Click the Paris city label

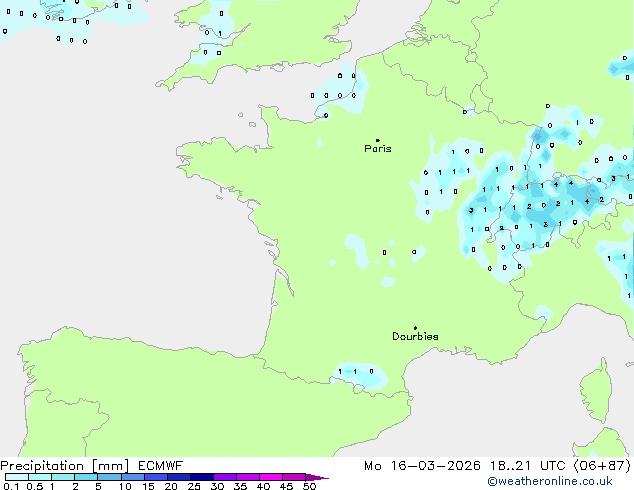pos(378,149)
